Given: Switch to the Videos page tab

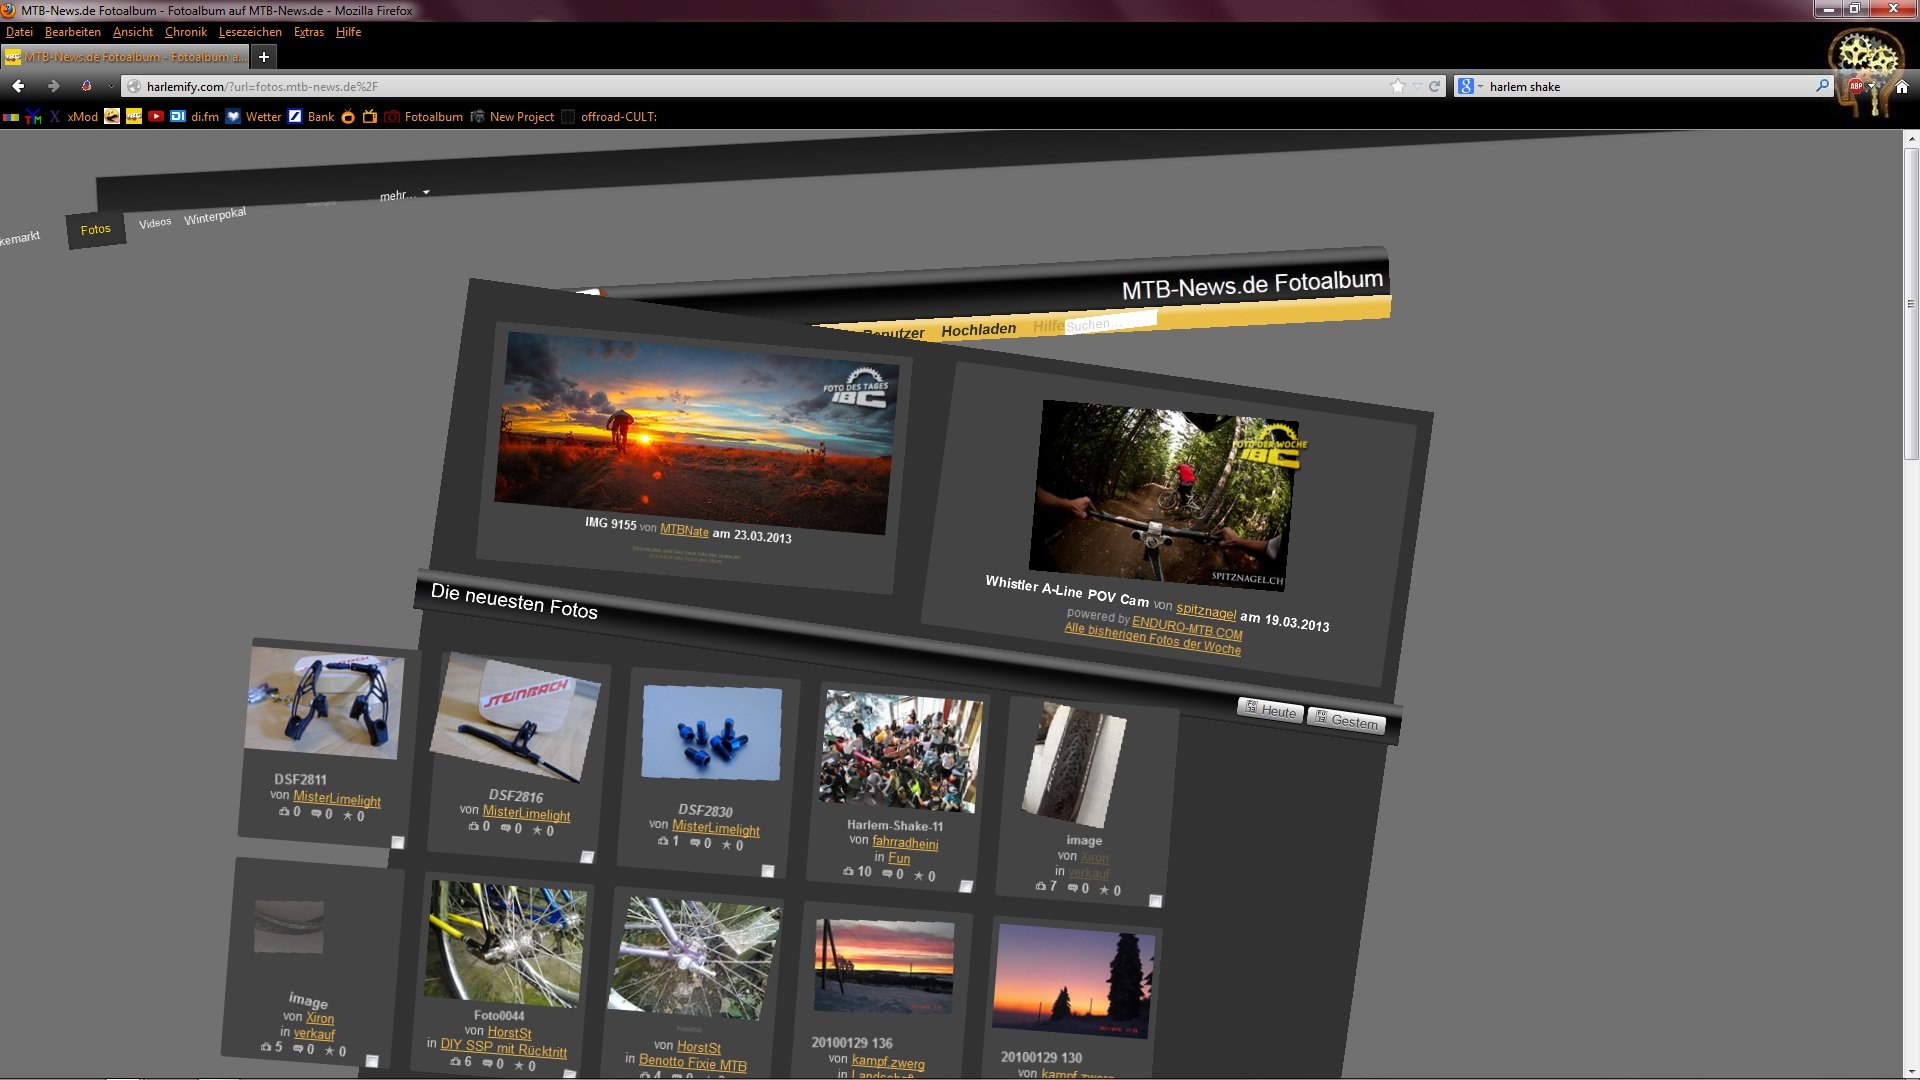Looking at the screenshot, I should point(155,223).
